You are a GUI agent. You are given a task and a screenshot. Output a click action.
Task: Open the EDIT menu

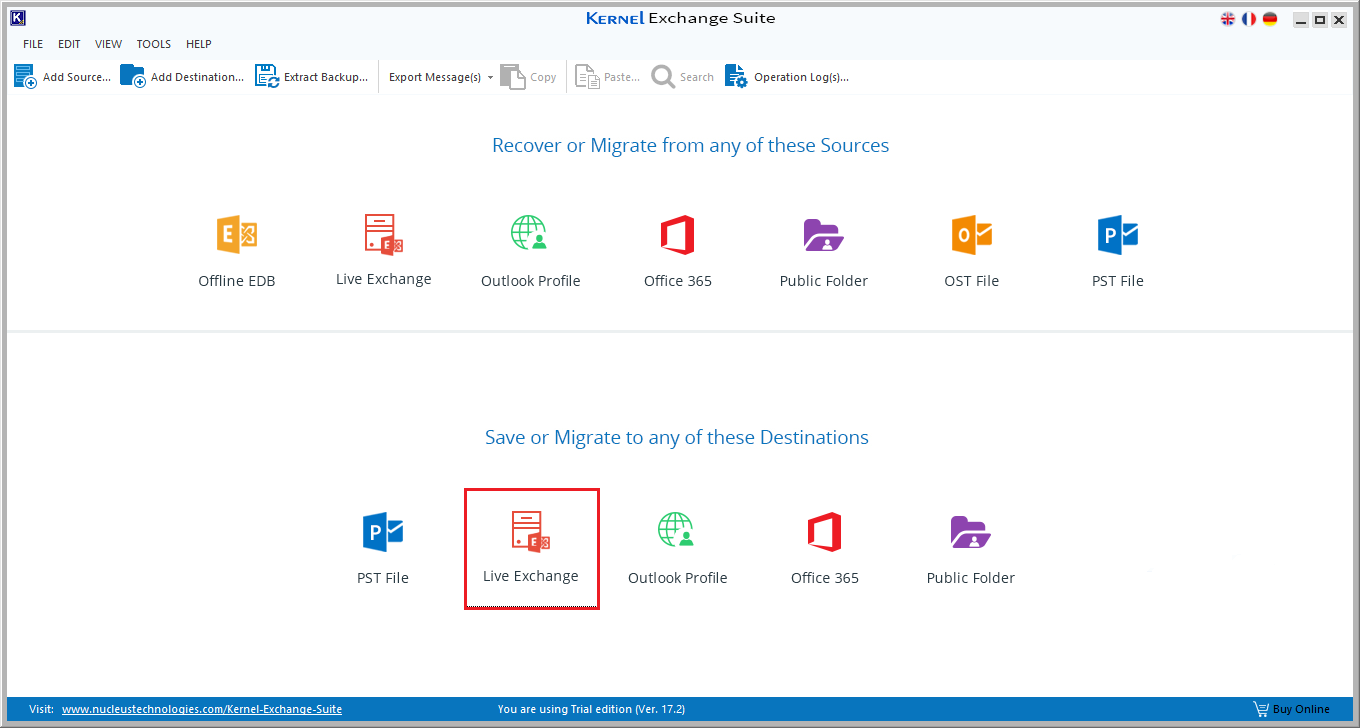click(69, 44)
